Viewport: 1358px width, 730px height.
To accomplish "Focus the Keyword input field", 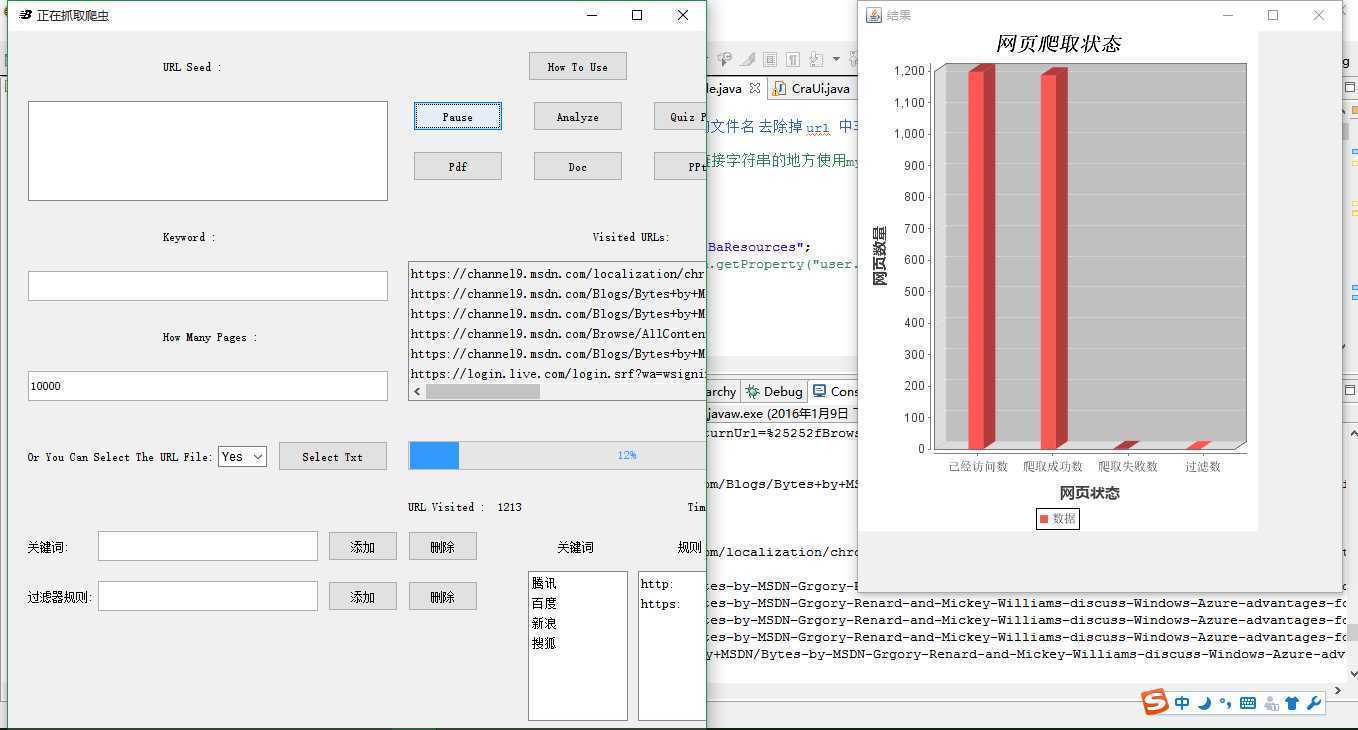I will coord(208,286).
